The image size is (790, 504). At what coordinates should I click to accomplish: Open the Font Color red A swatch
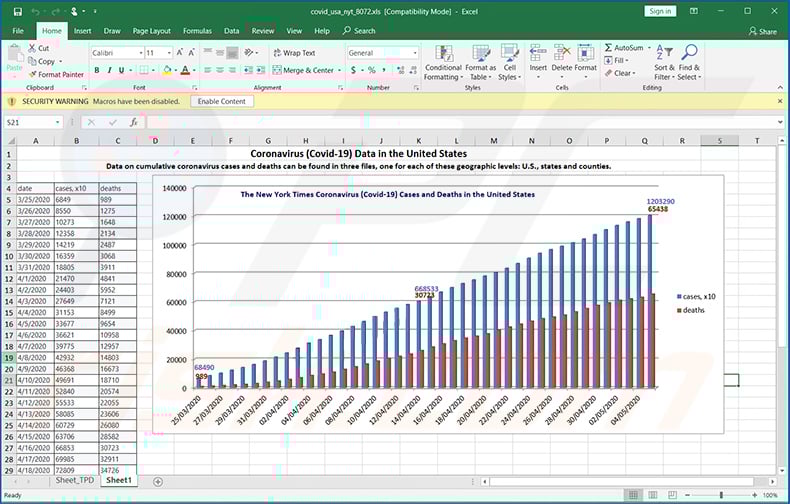pyautogui.click(x=185, y=70)
